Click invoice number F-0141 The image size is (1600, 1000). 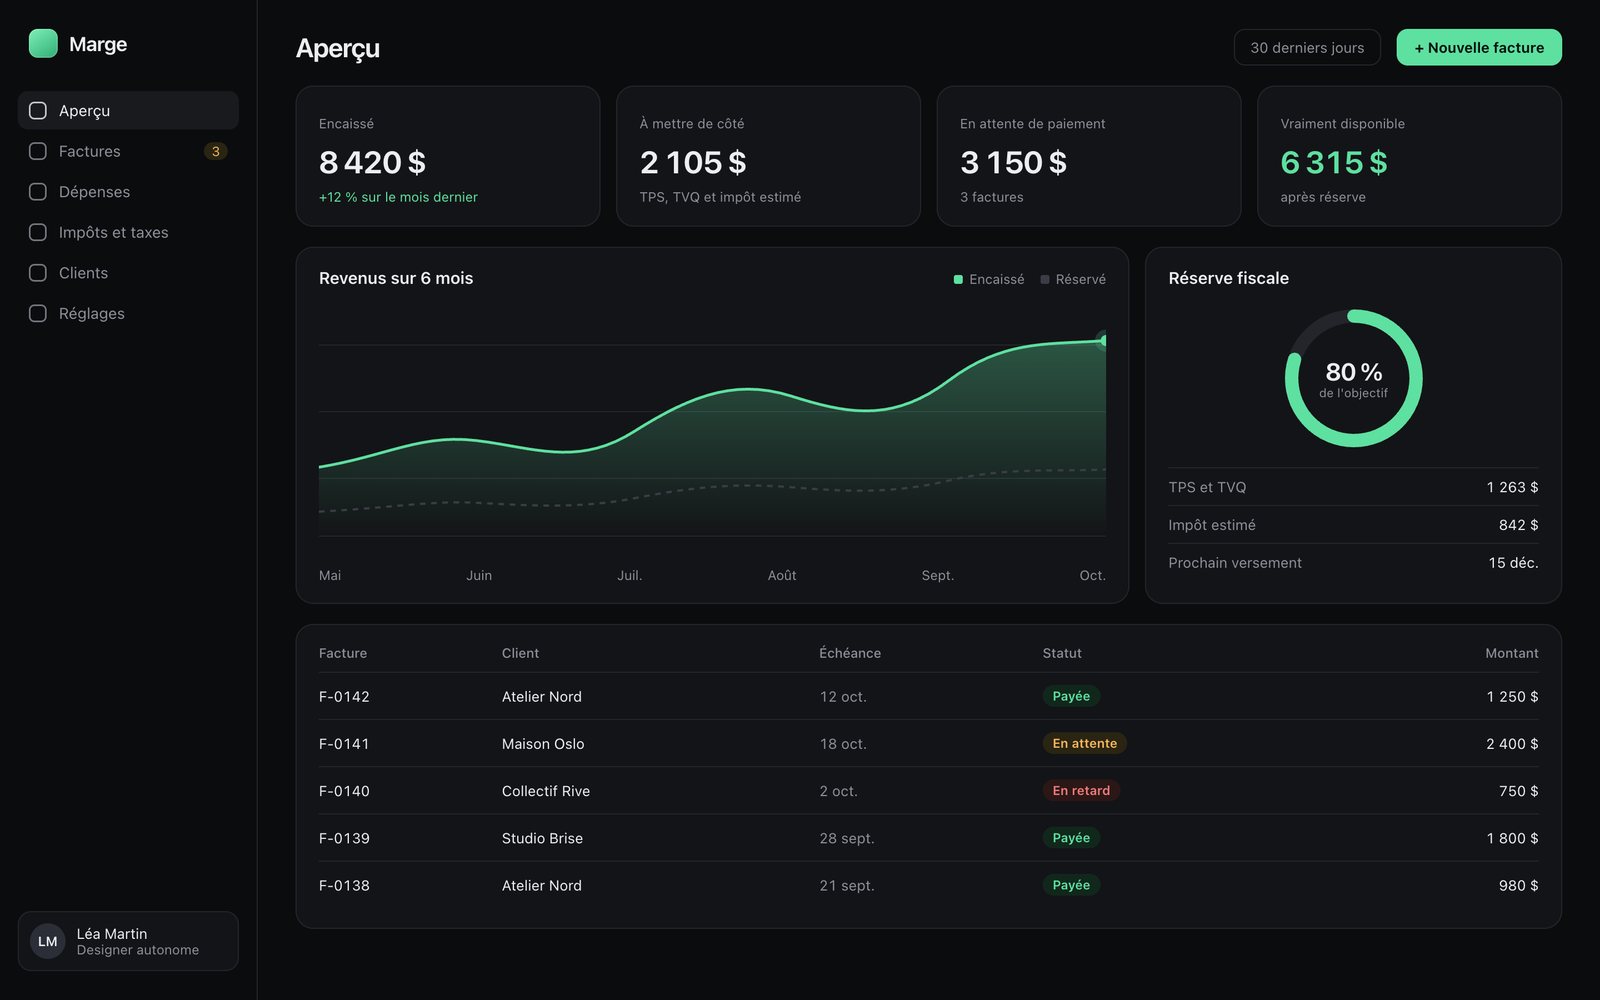344,744
